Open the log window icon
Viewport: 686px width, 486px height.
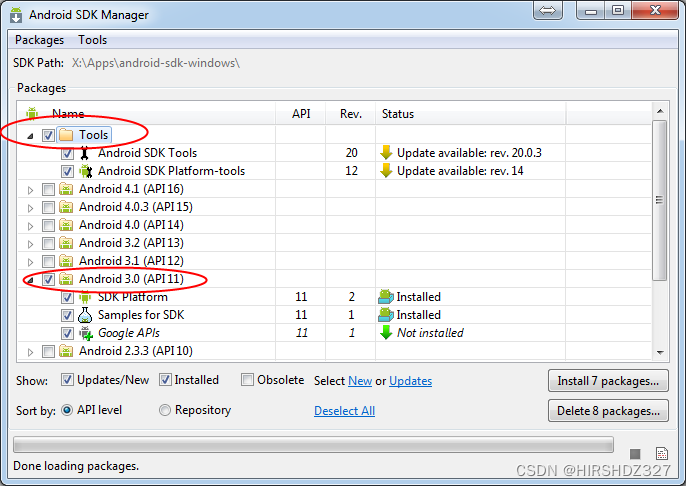point(662,454)
